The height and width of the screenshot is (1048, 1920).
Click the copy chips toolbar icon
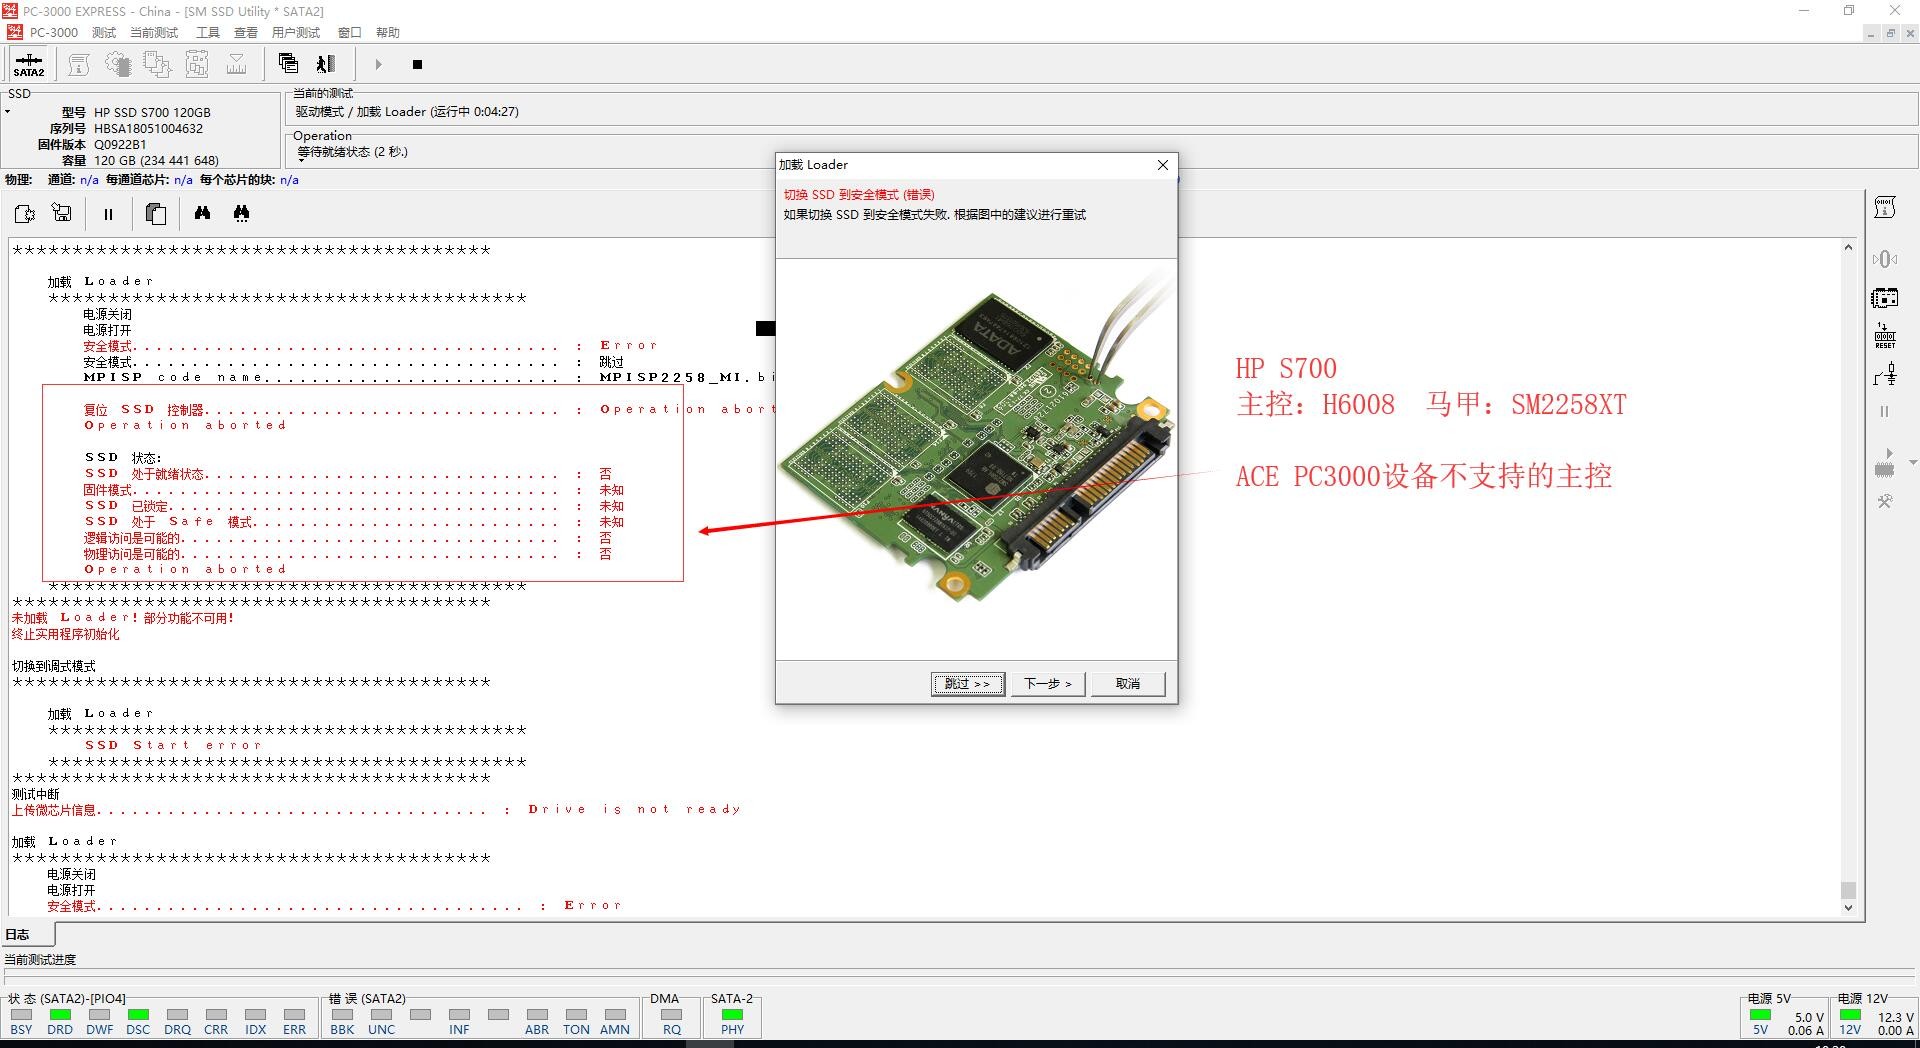(157, 64)
